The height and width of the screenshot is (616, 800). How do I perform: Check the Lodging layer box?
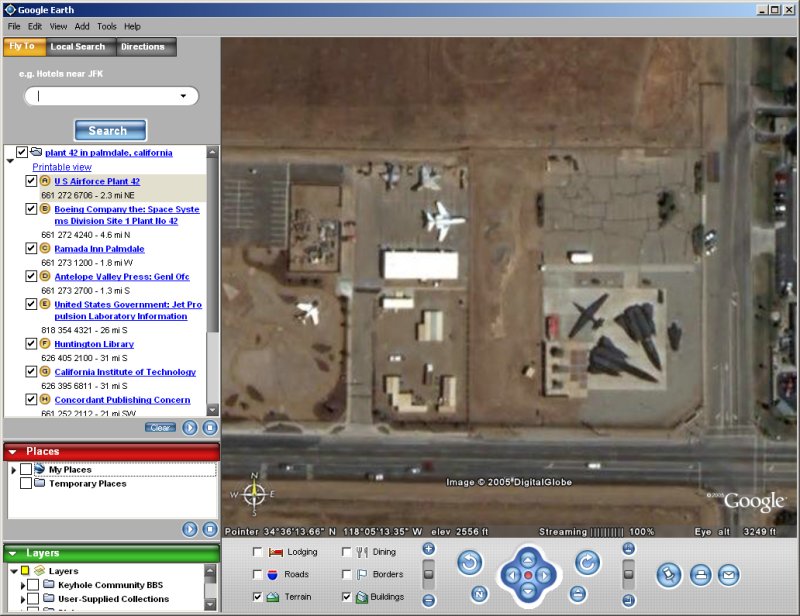pyautogui.click(x=258, y=552)
